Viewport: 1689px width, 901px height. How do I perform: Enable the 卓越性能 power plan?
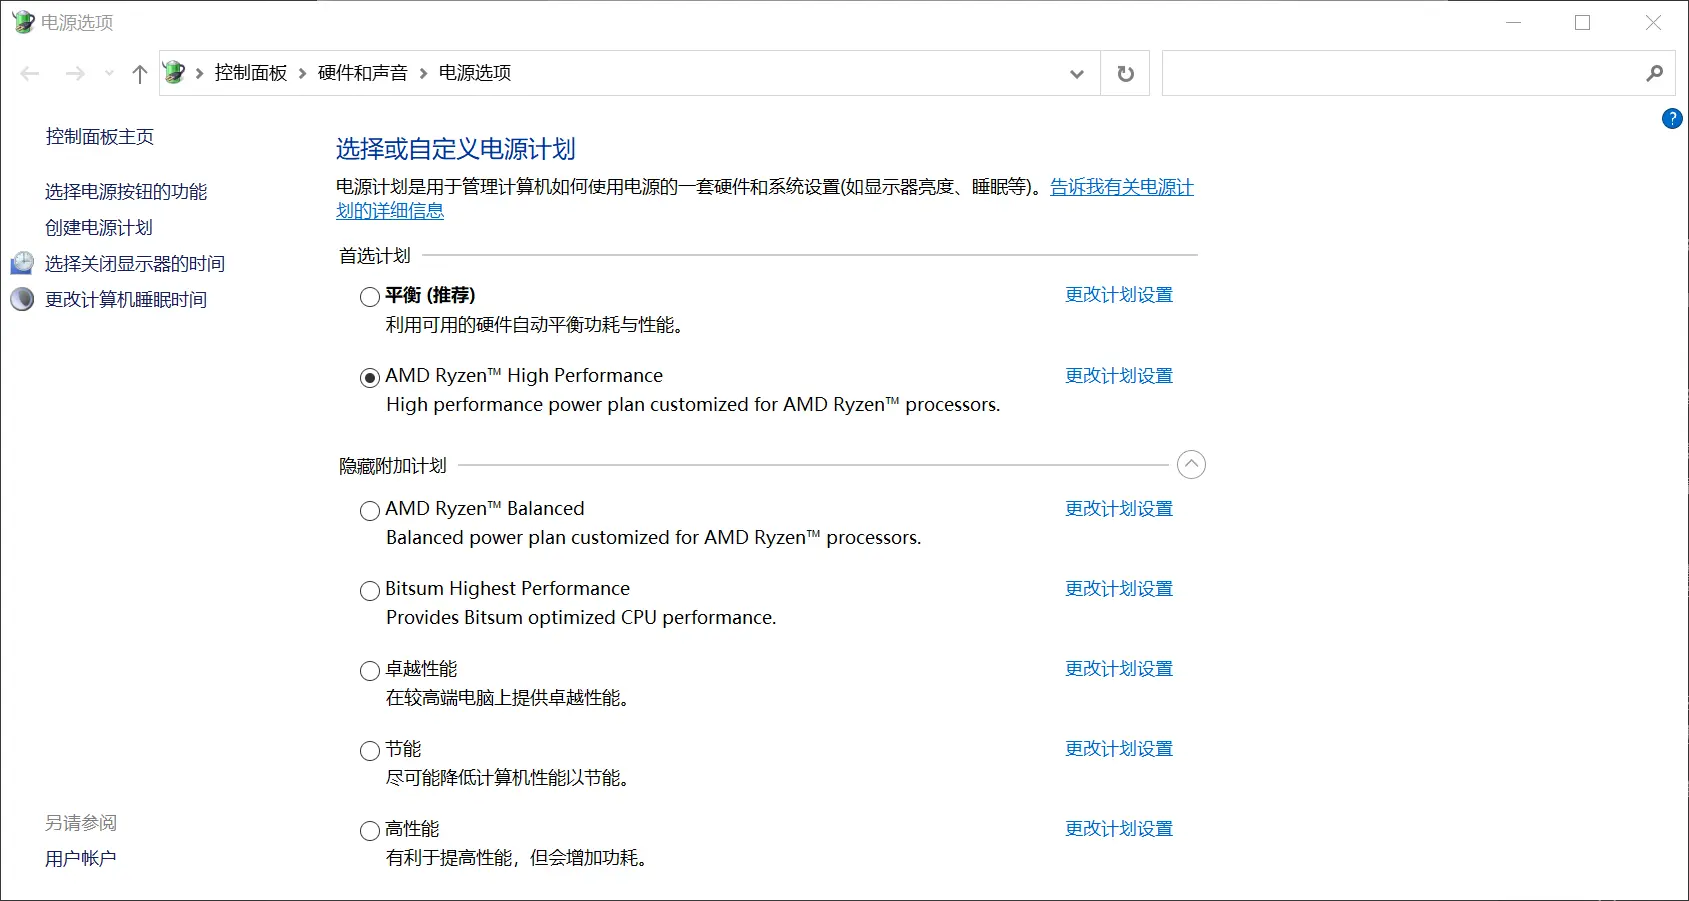(x=370, y=671)
